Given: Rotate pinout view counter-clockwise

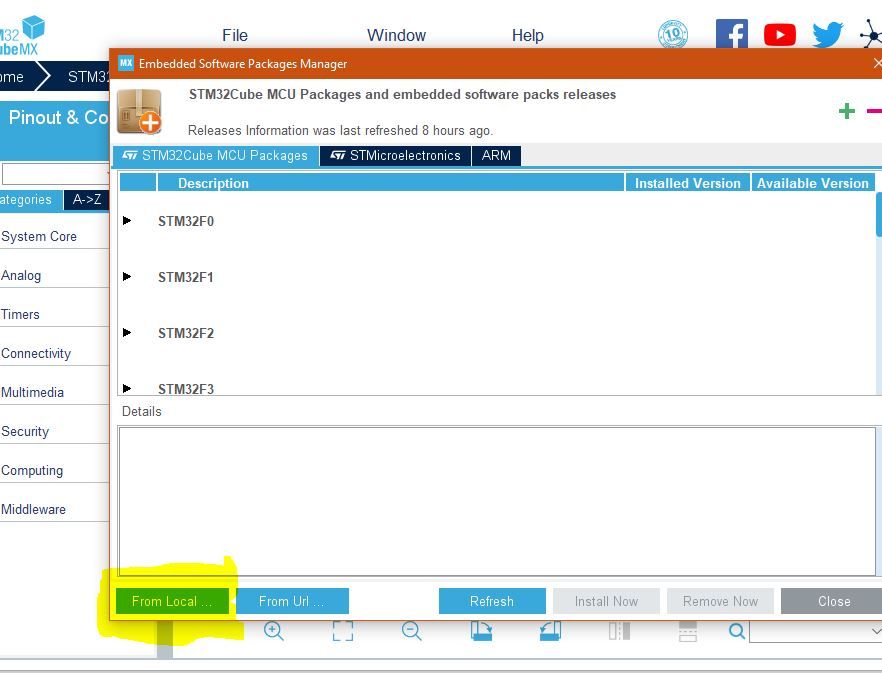Looking at the screenshot, I should coord(550,631).
